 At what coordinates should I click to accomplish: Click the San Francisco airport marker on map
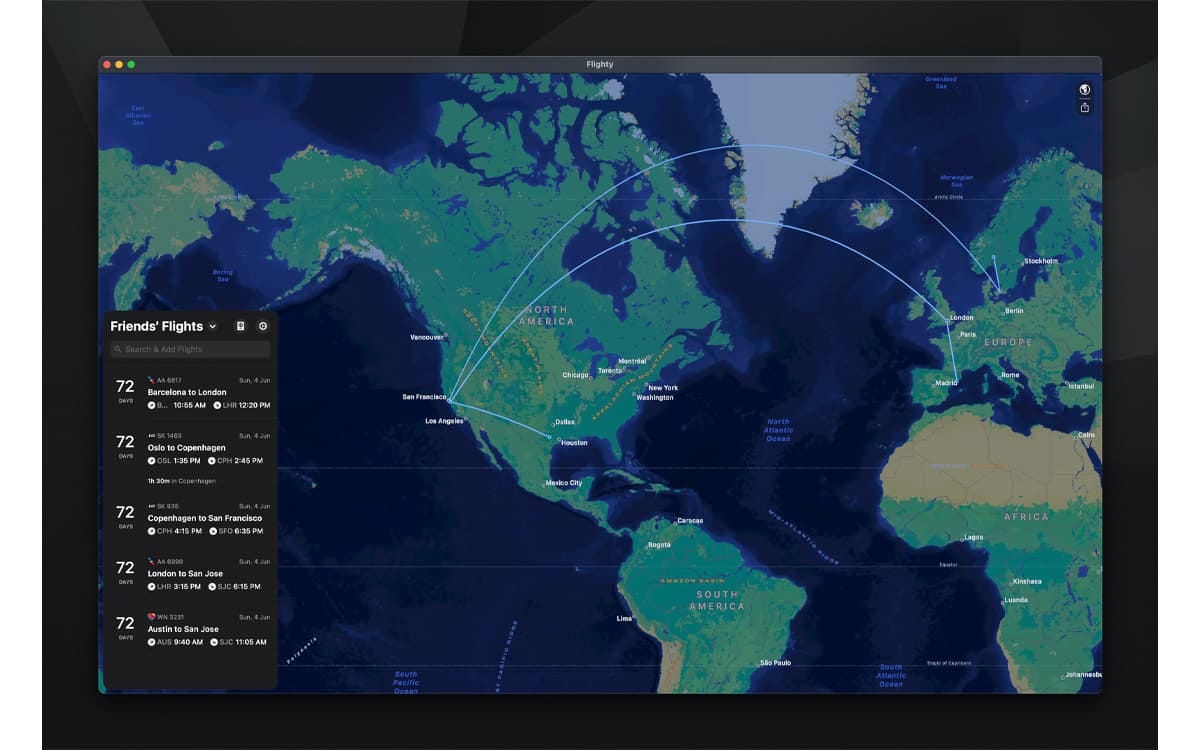[x=449, y=401]
